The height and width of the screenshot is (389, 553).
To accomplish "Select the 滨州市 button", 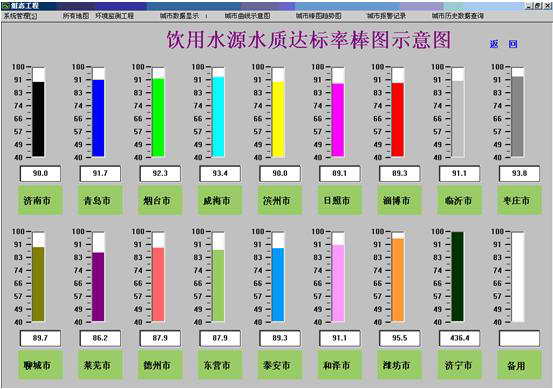I will (x=280, y=201).
